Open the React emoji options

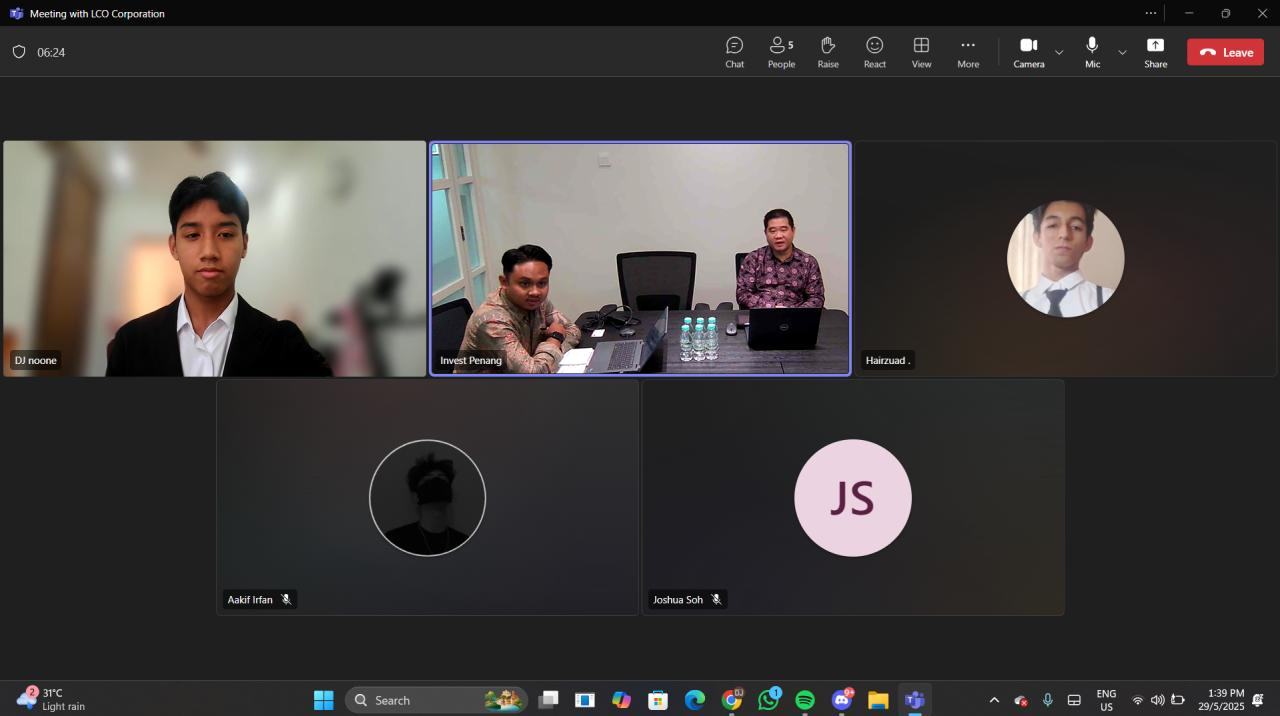click(x=874, y=52)
